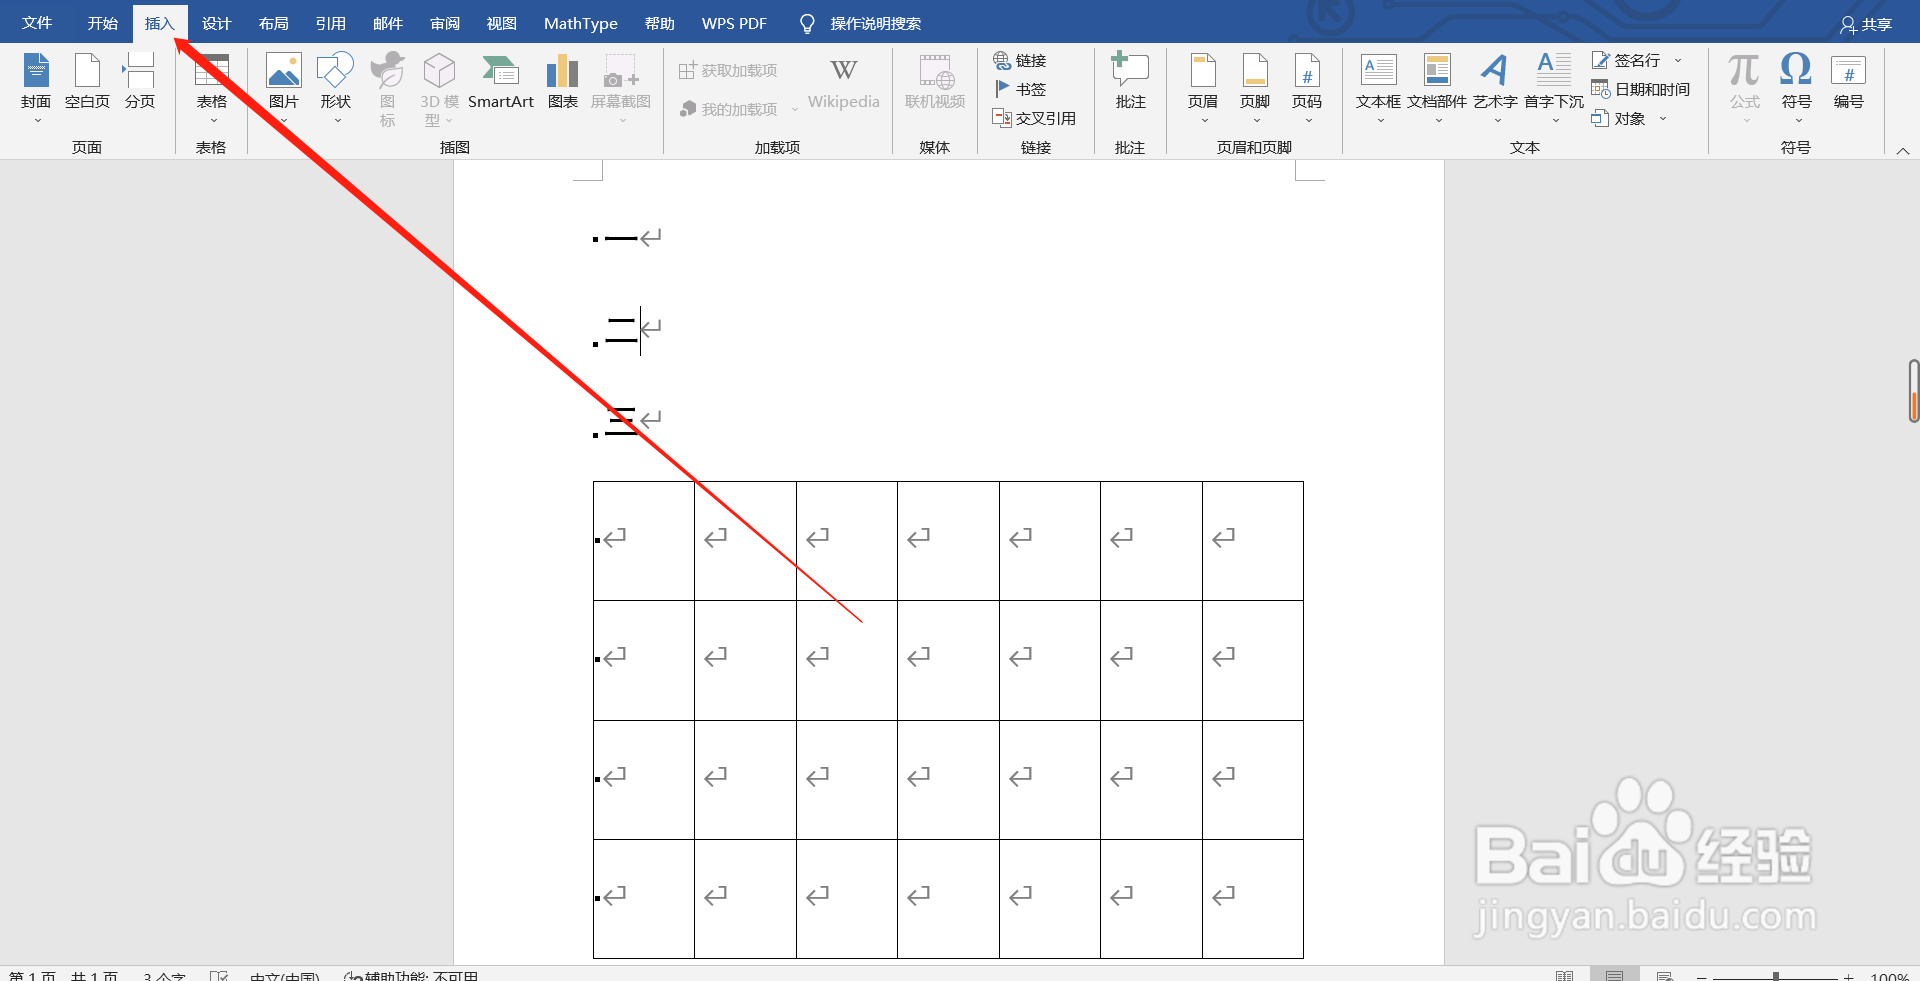Open the shapes (形状) gallery
The height and width of the screenshot is (981, 1920).
pyautogui.click(x=336, y=88)
